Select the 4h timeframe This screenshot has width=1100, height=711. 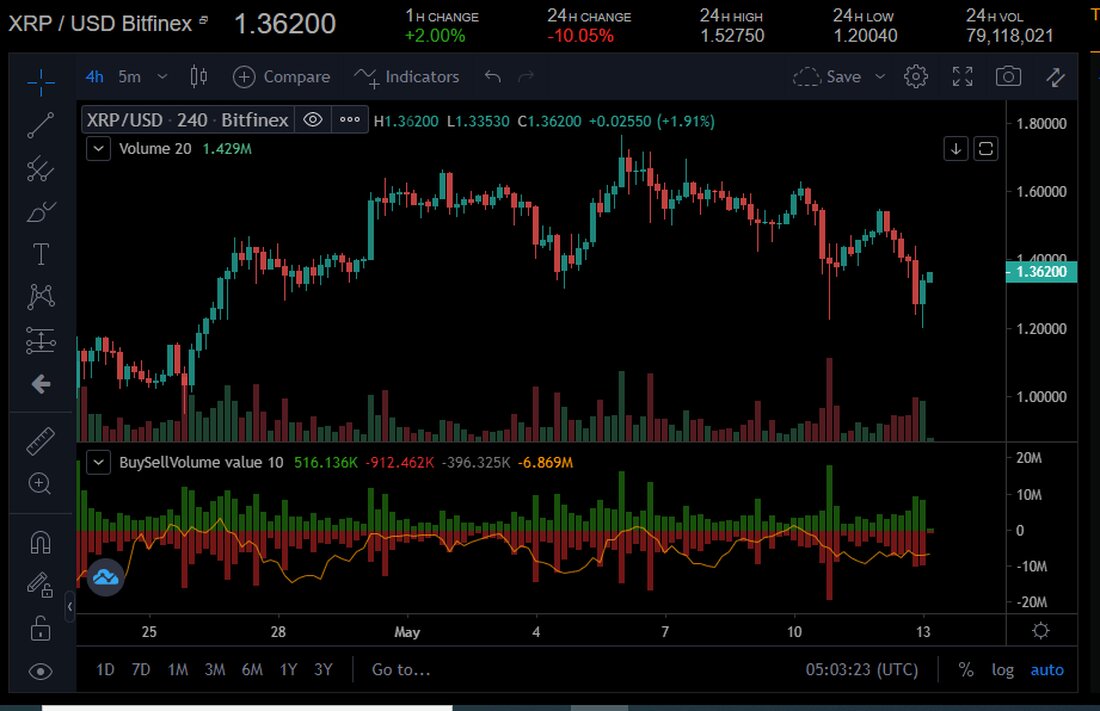pyautogui.click(x=95, y=77)
